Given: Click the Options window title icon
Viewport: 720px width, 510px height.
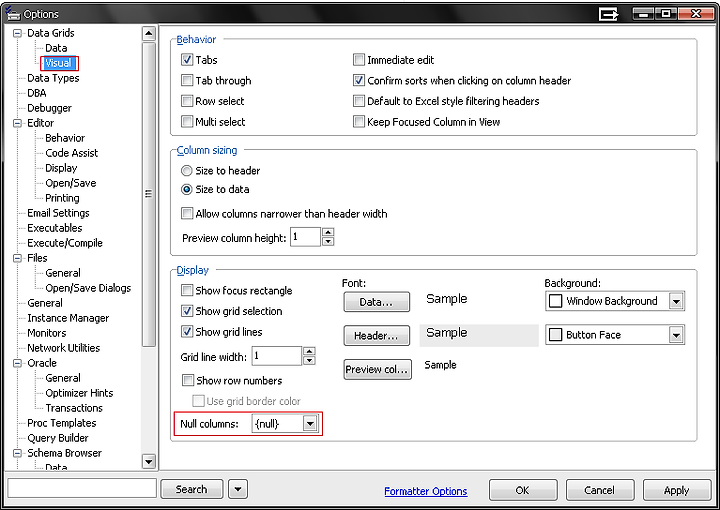Looking at the screenshot, I should click(13, 13).
